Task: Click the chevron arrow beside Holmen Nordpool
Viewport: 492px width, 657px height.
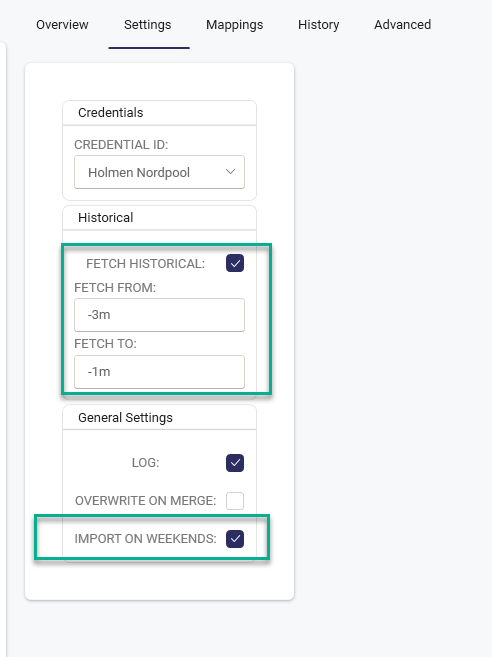Action: pos(230,172)
